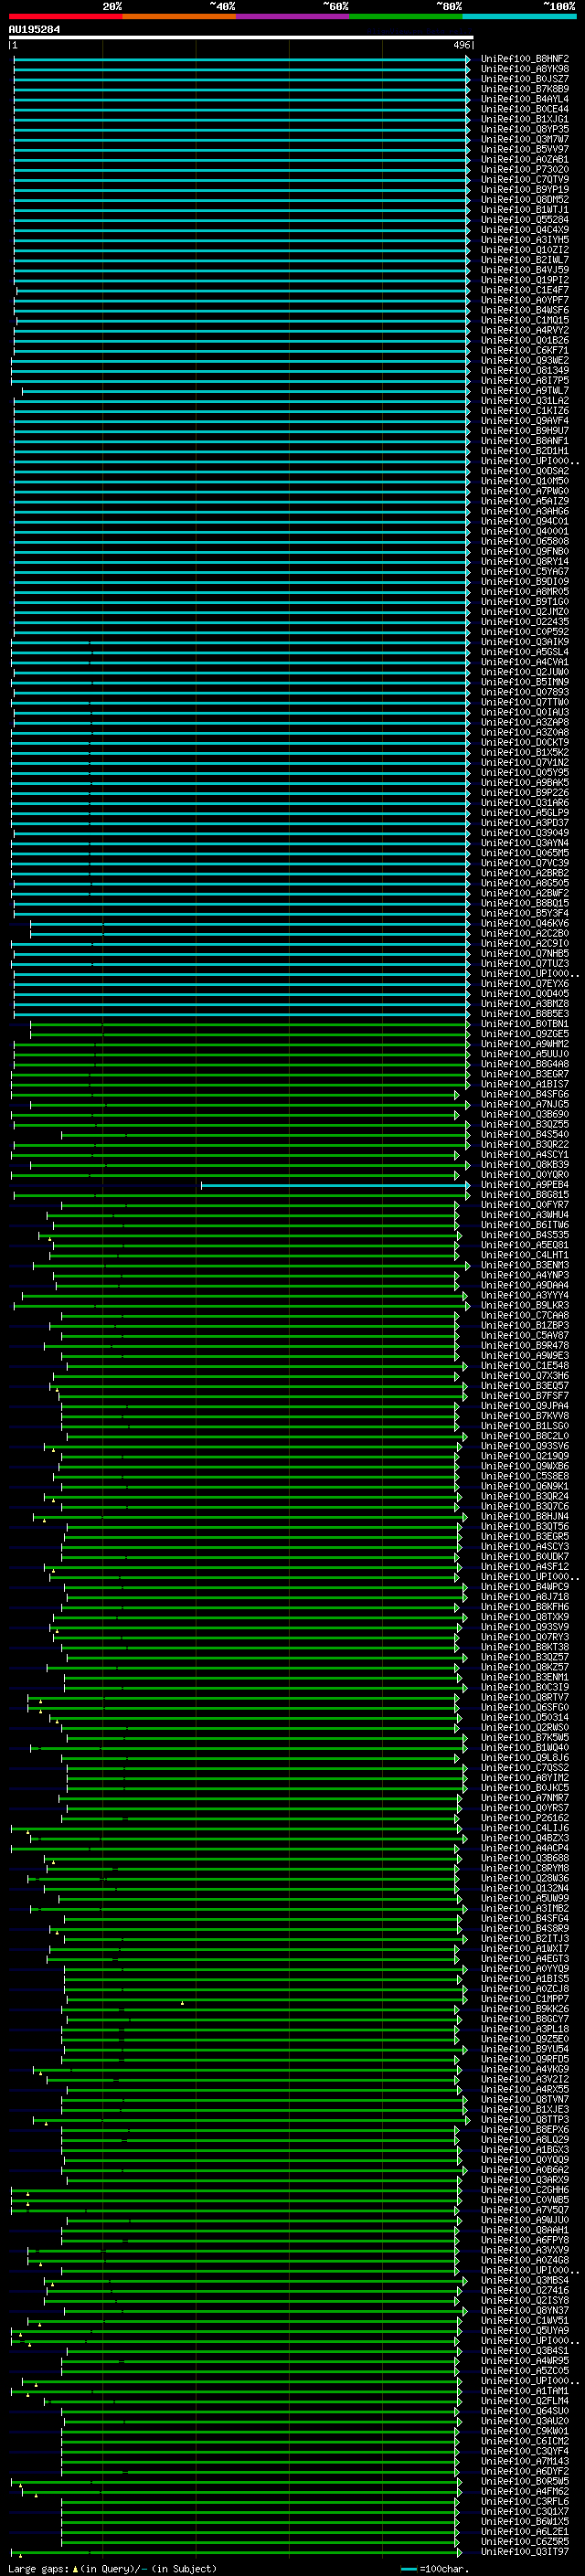Open hit UniRef100_B7K8B9
Screen dimensions: 585x2576
point(524,89)
